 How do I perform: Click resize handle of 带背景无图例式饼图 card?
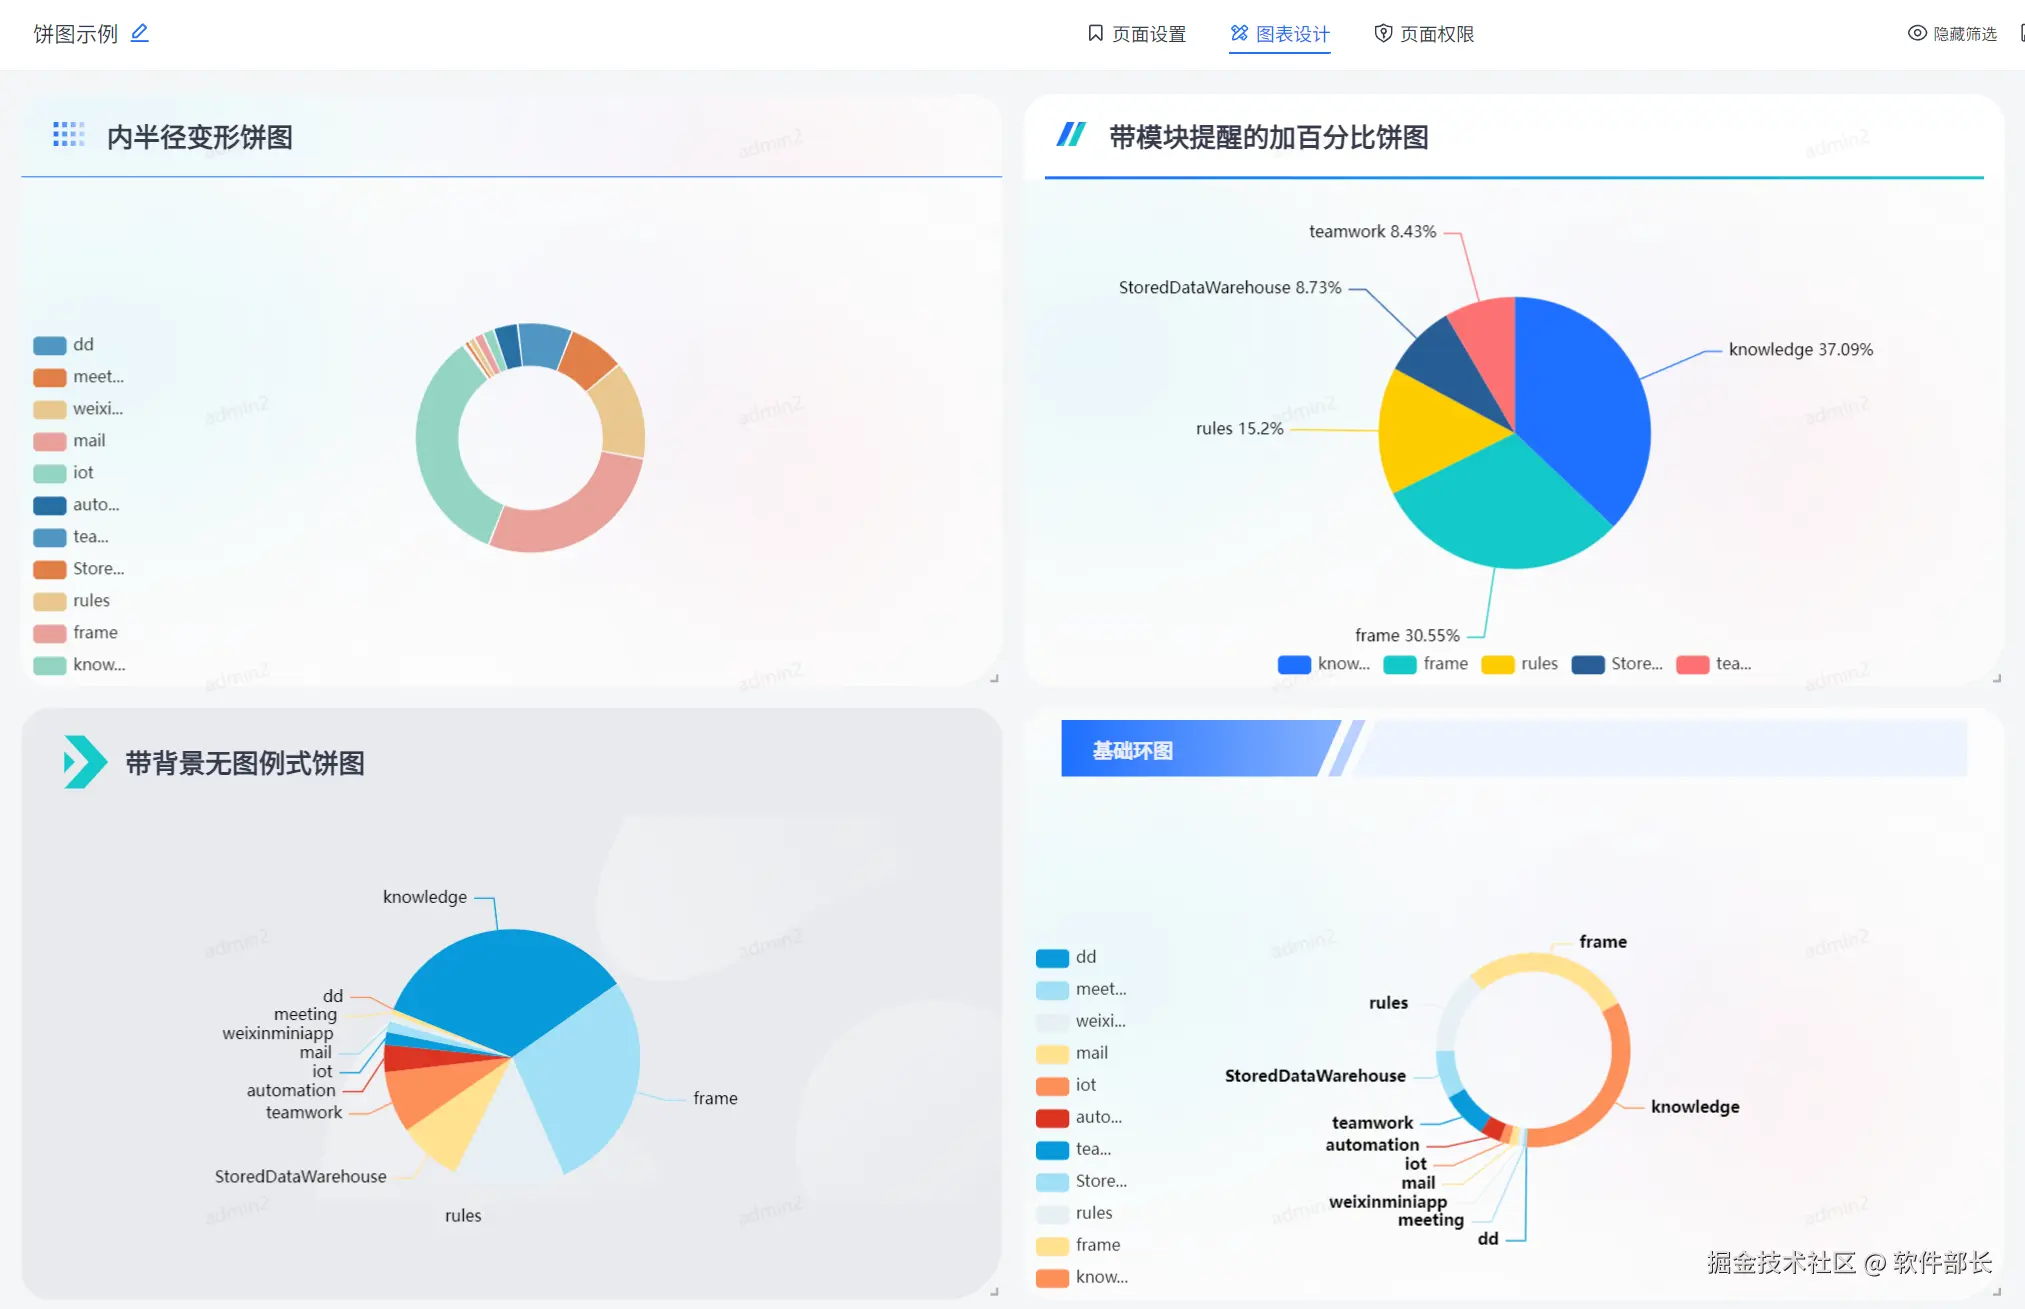994,1292
